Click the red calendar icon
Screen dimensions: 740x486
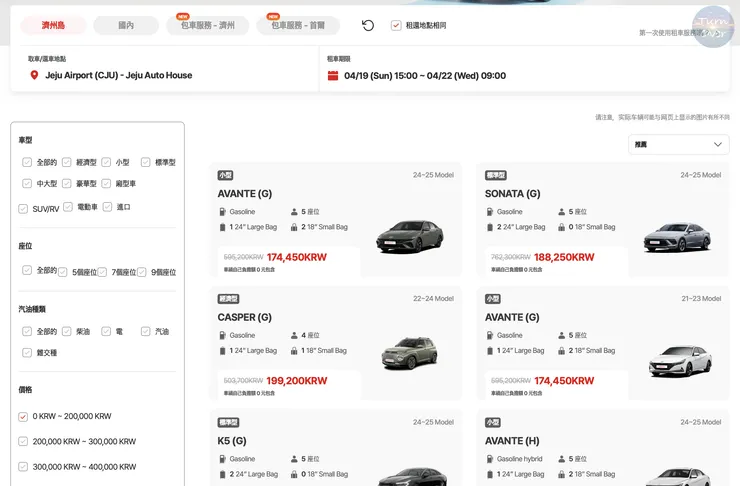tap(333, 75)
